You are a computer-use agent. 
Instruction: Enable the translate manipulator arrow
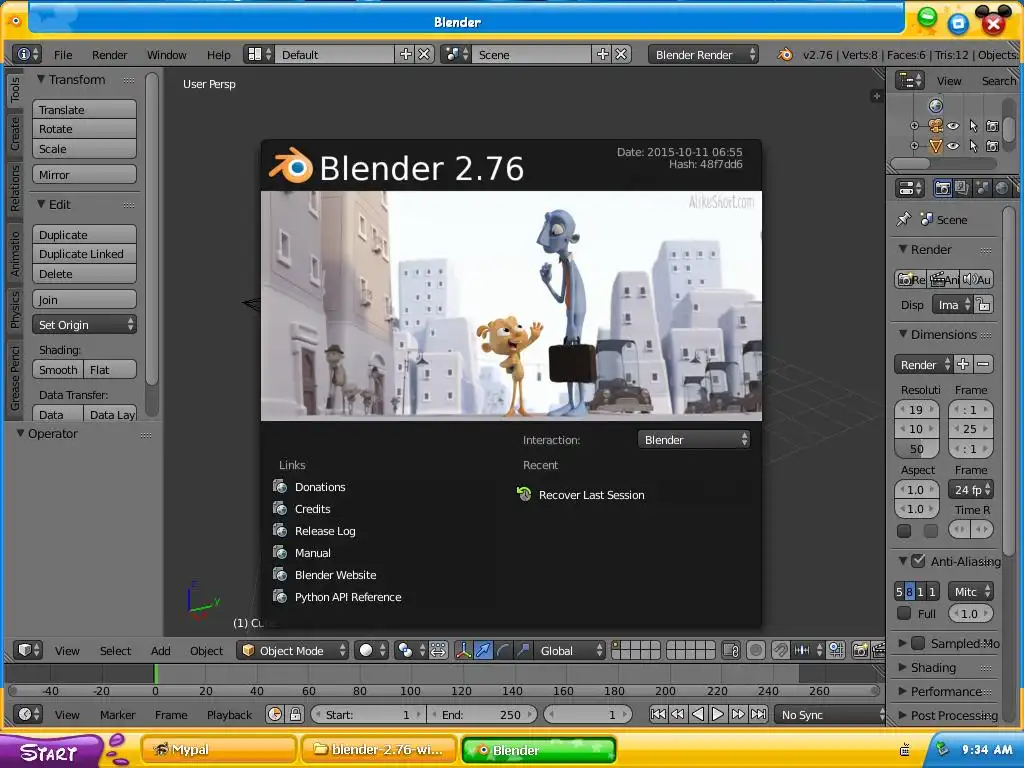(483, 650)
